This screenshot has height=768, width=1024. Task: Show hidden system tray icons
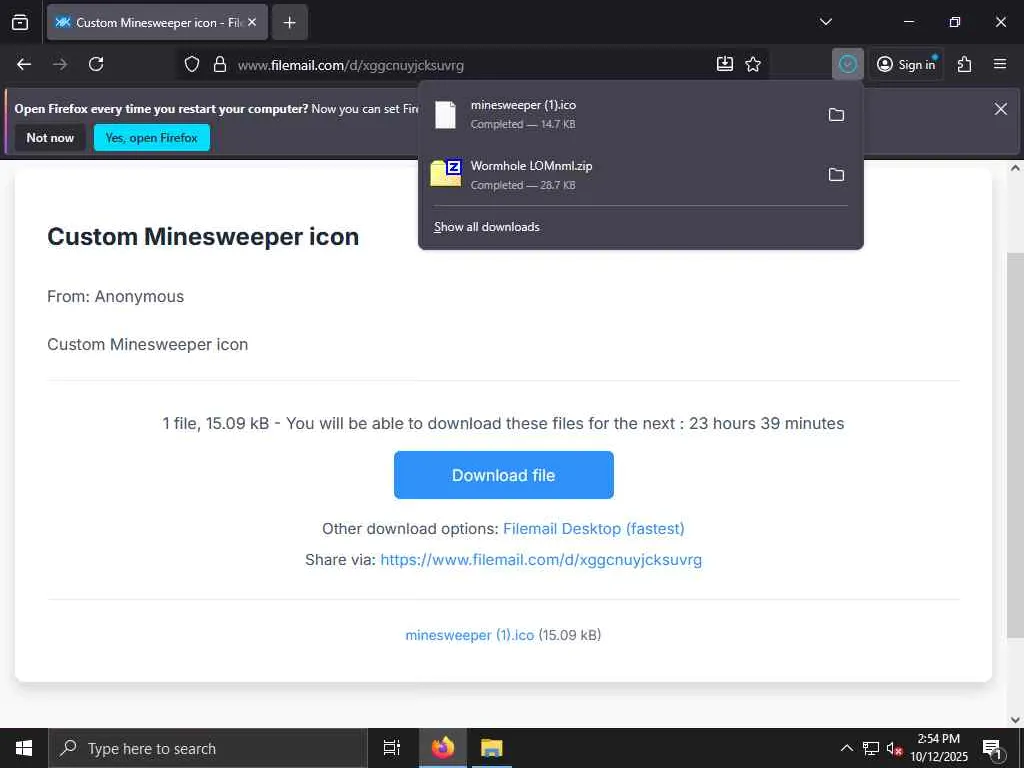click(846, 748)
